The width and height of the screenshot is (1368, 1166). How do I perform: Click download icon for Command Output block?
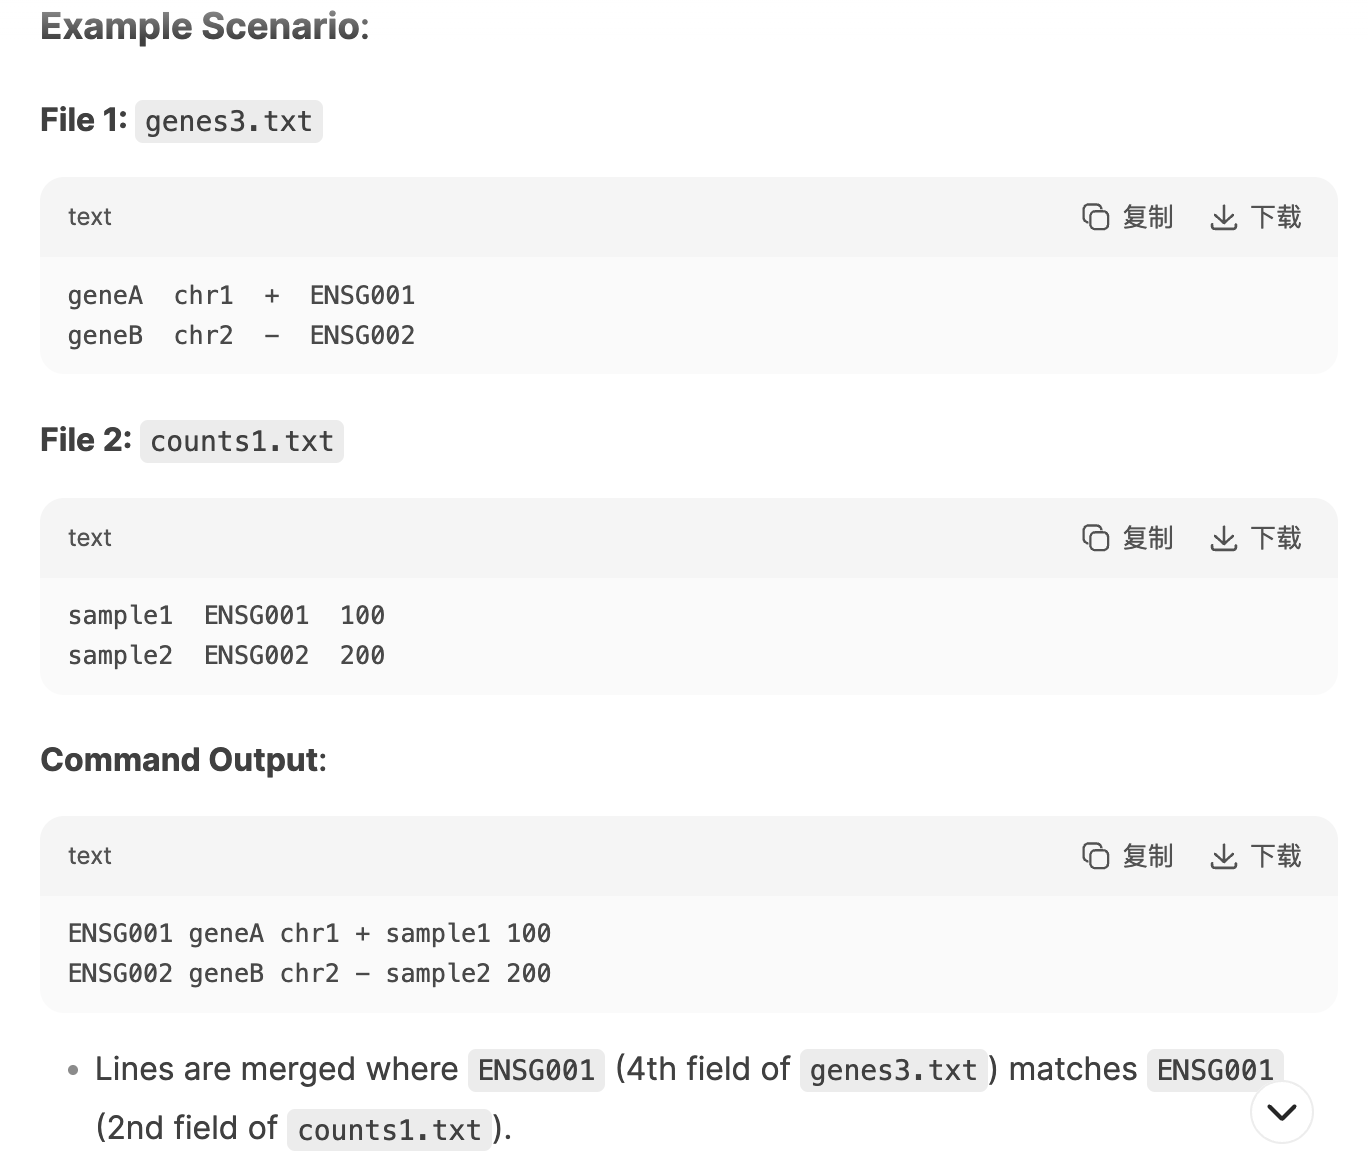[x=1224, y=856]
